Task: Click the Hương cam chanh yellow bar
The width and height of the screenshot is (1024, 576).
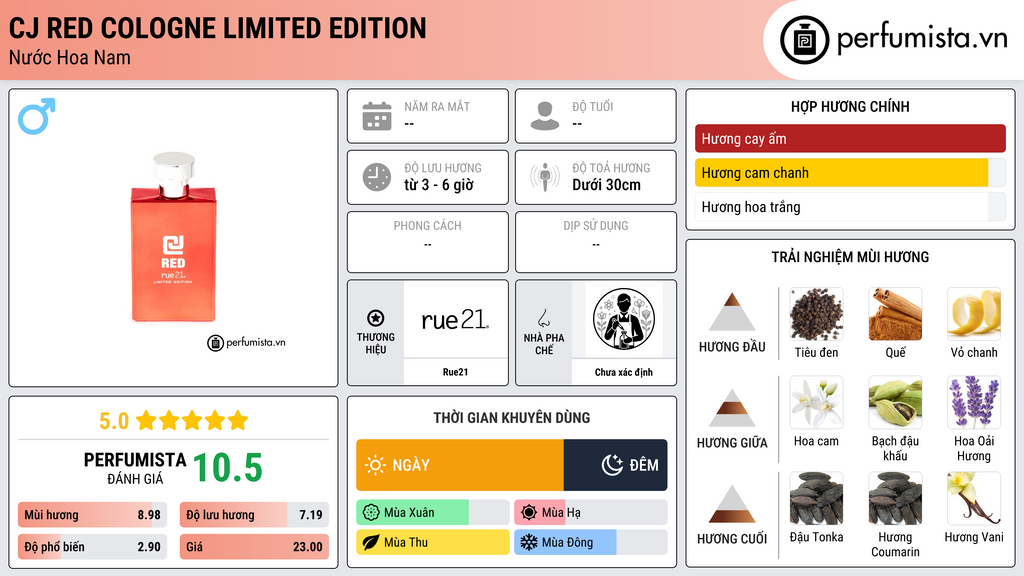Action: tap(850, 173)
